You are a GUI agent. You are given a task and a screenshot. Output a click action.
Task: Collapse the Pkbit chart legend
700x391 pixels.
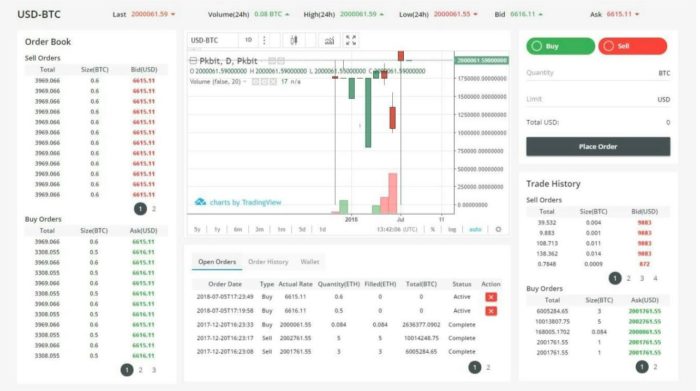tap(193, 61)
